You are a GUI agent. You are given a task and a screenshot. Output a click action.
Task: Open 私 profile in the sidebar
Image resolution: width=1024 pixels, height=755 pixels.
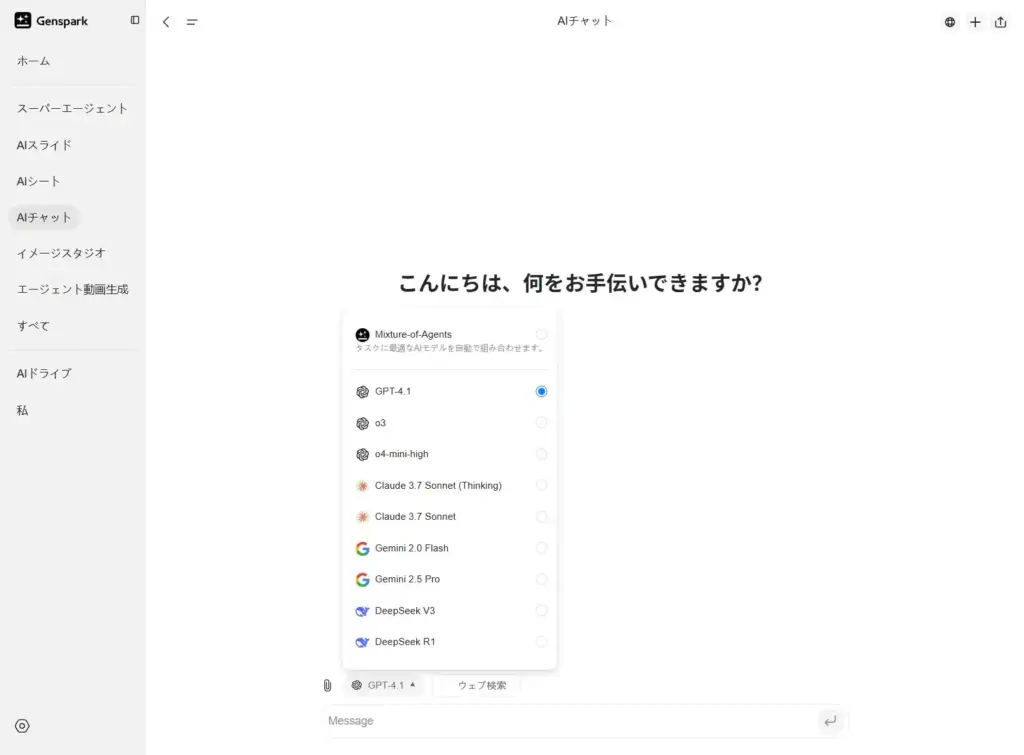tap(22, 410)
